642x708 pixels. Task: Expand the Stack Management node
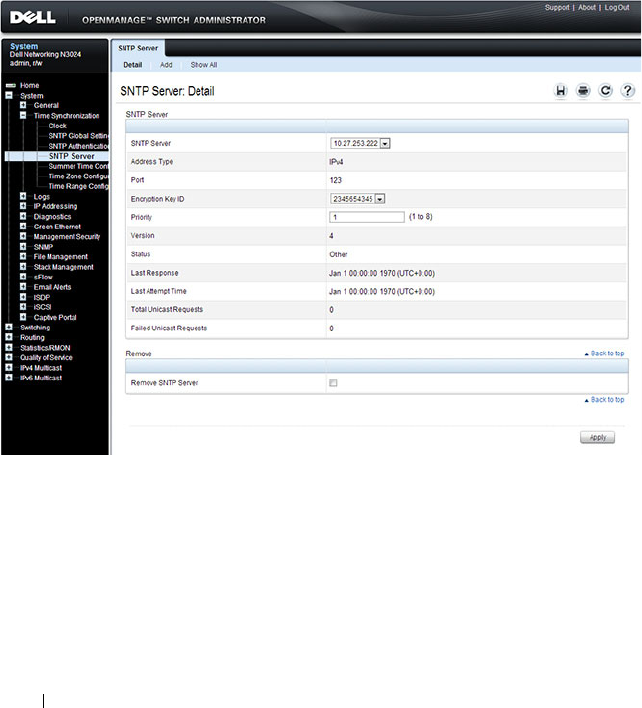pos(23,266)
